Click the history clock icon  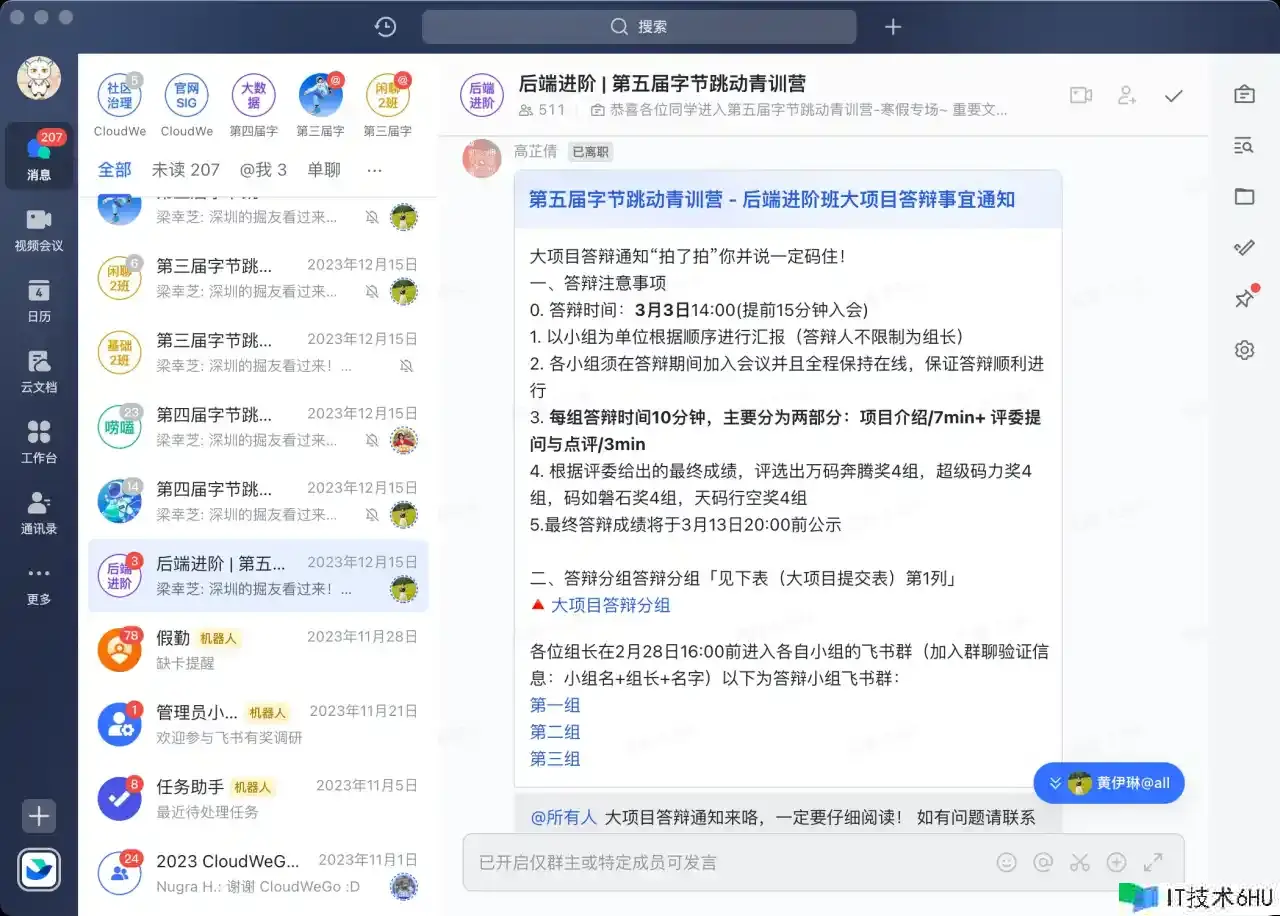click(x=385, y=27)
